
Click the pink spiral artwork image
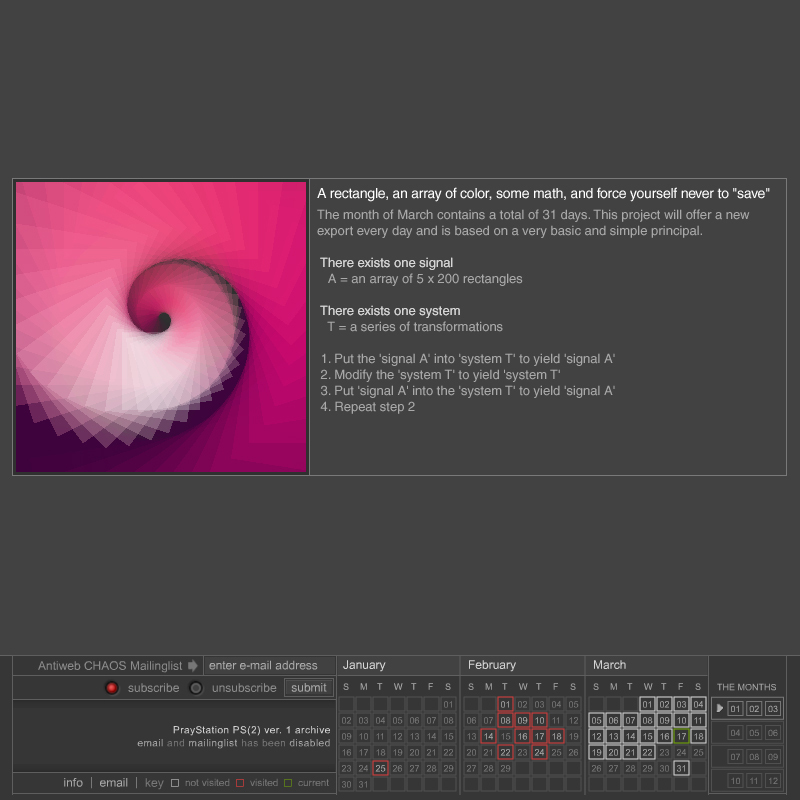click(x=161, y=327)
